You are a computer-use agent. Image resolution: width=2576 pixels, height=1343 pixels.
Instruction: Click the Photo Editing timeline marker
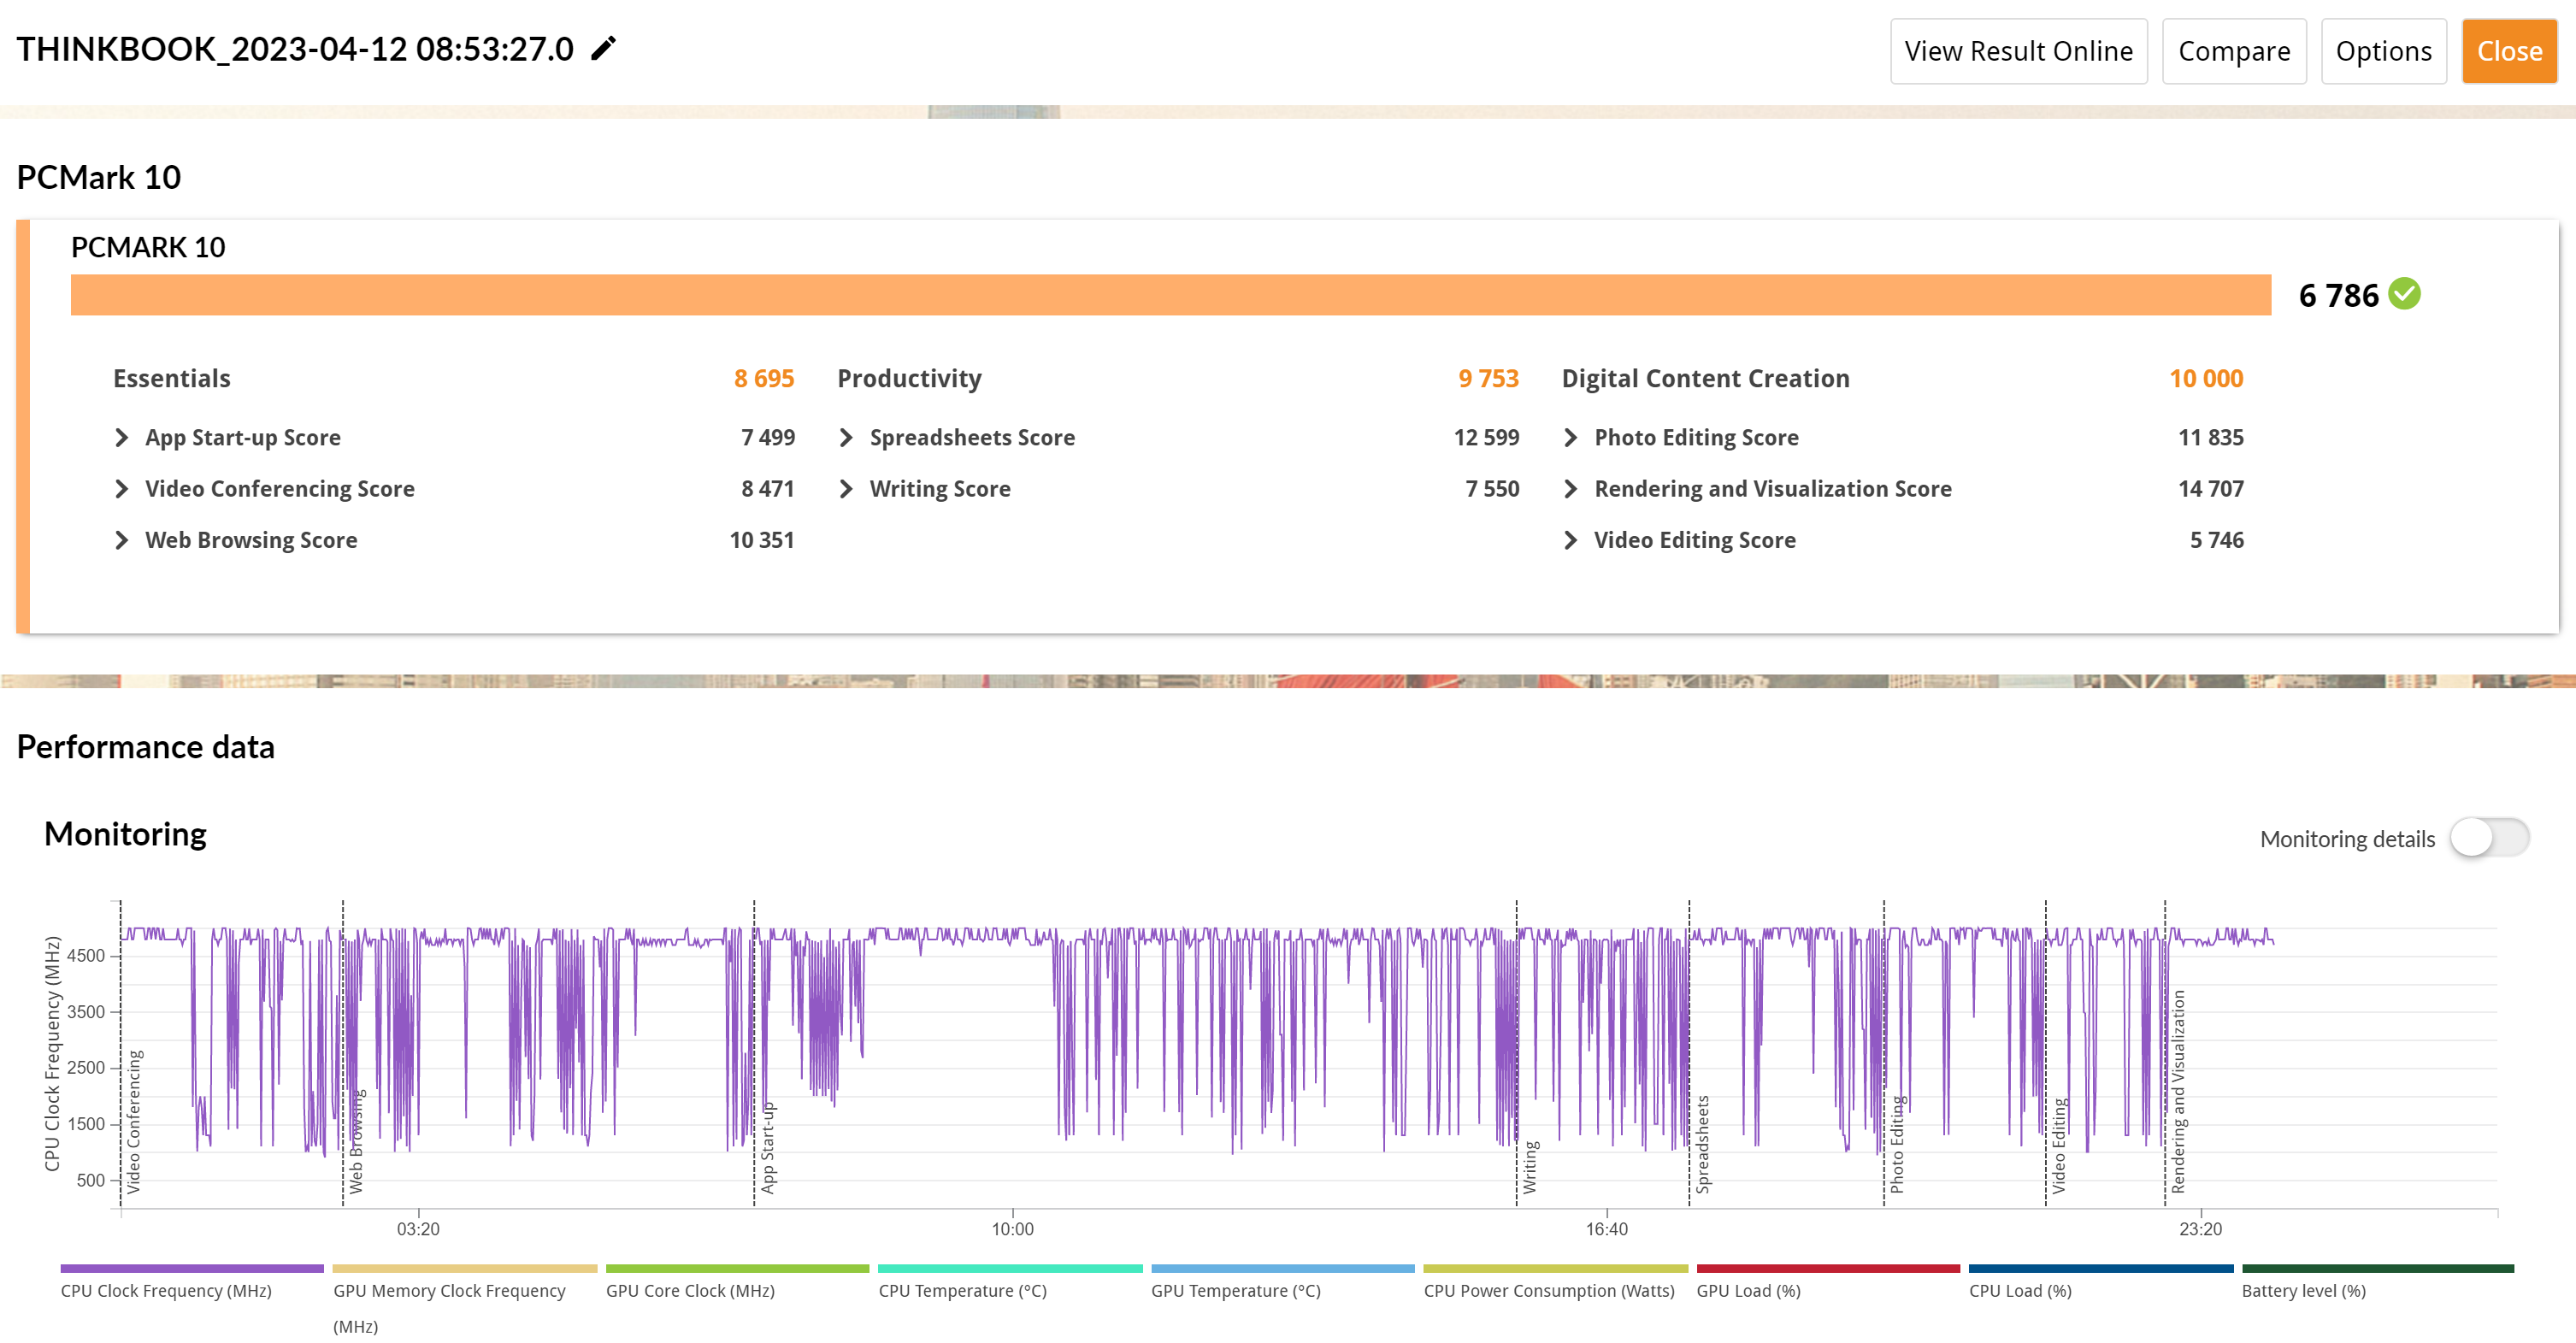pyautogui.click(x=1896, y=1144)
